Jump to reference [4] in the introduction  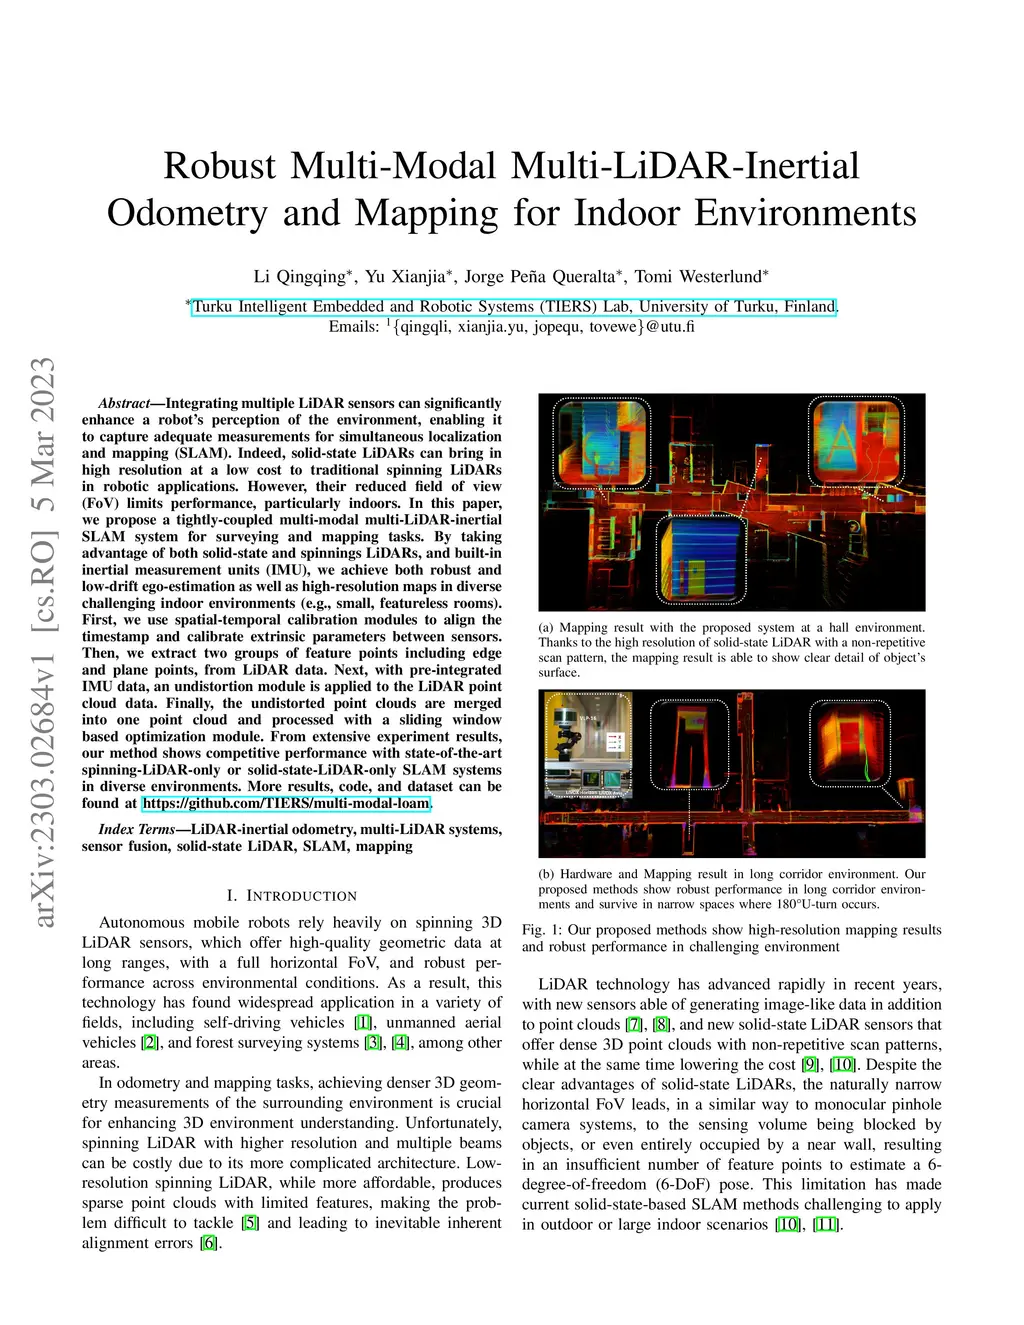(x=401, y=1042)
